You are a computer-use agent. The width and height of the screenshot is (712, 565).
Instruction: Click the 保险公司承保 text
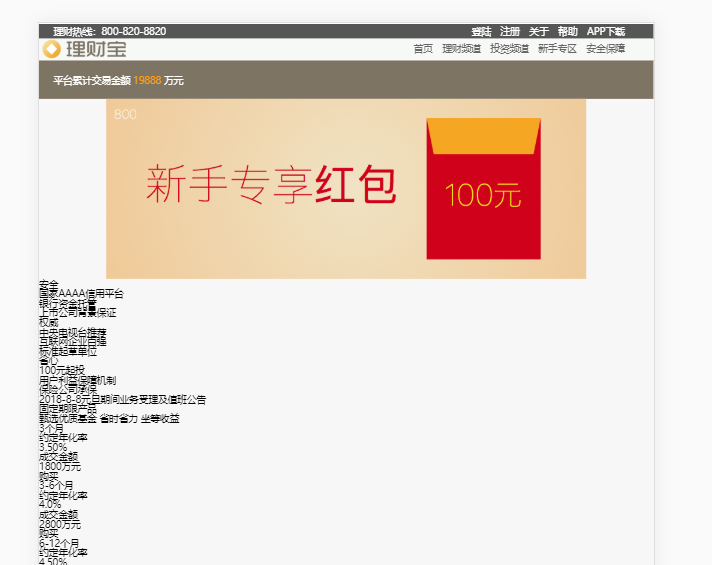[68, 390]
